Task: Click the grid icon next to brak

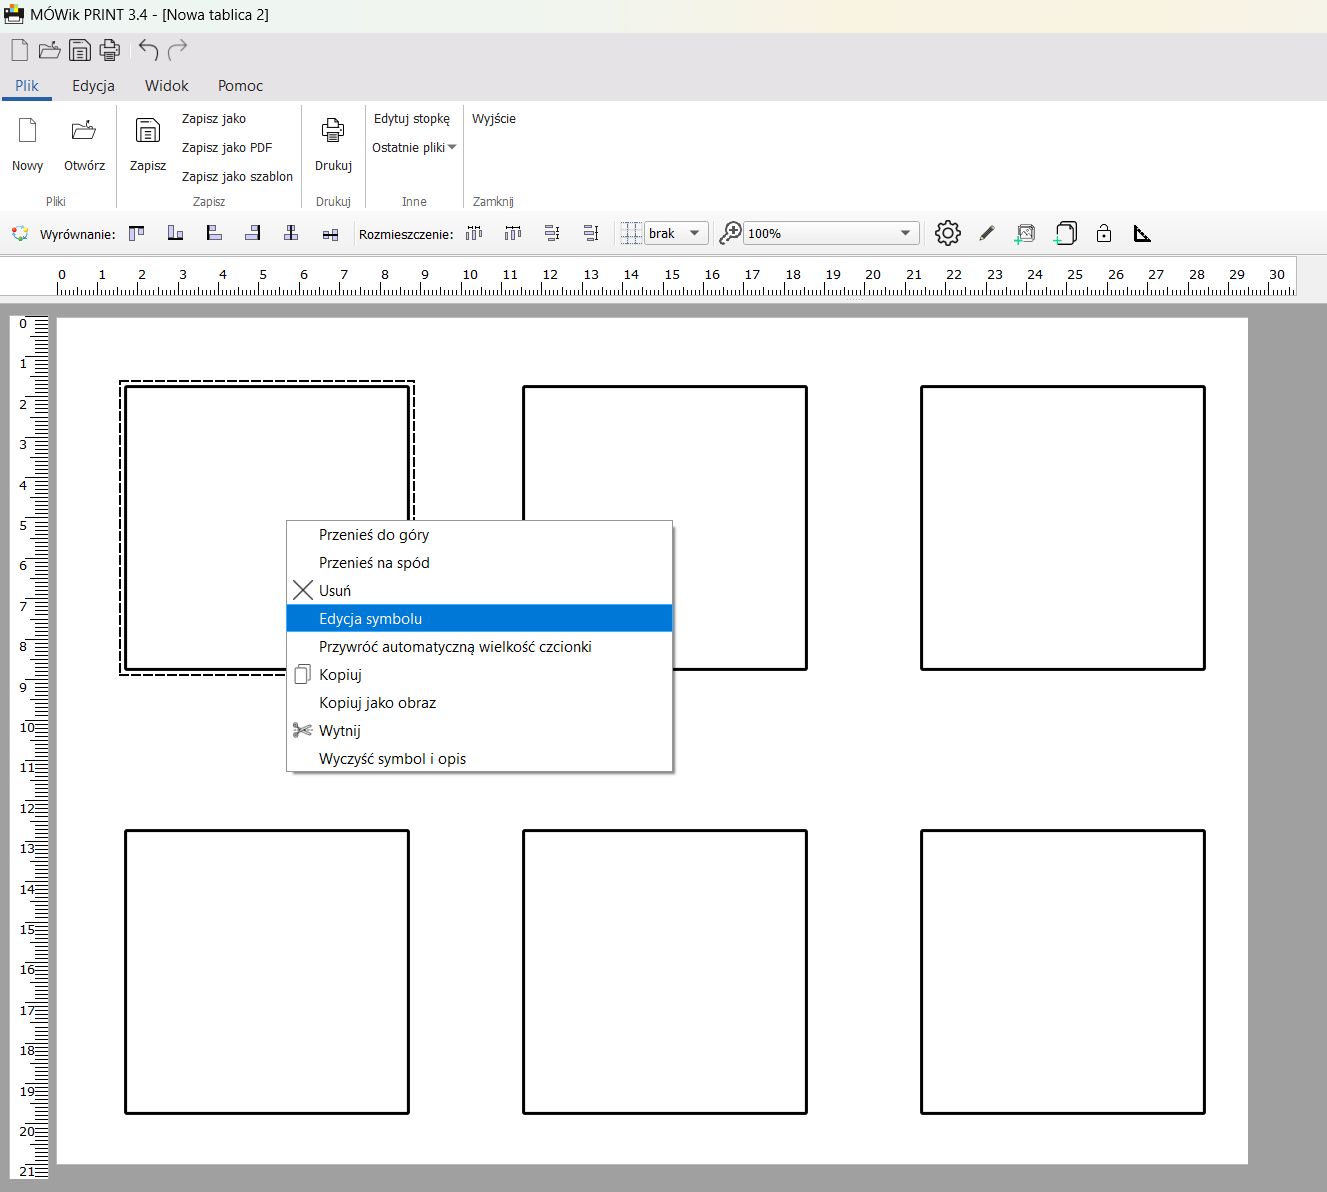Action: click(631, 233)
